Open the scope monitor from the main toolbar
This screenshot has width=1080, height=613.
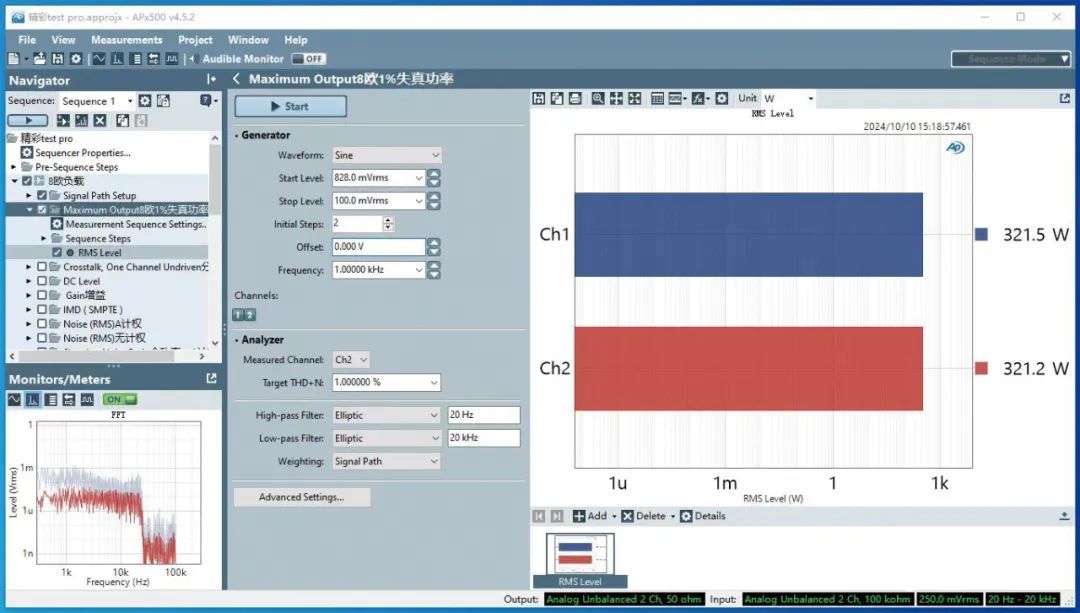pos(99,59)
